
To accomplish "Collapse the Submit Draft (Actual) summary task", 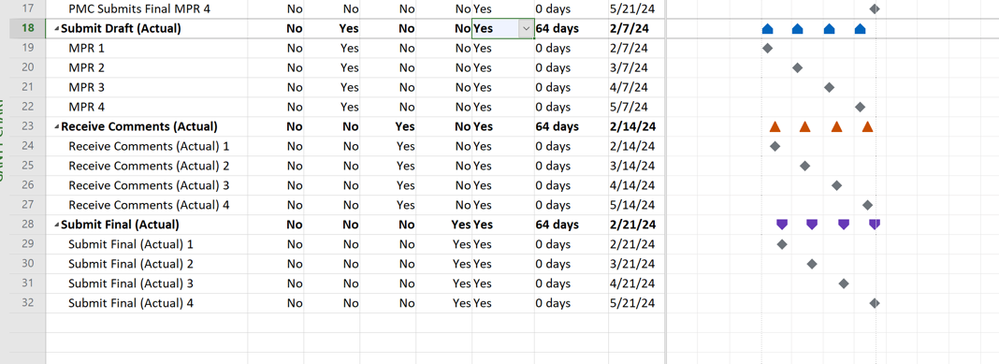I will (x=57, y=29).
